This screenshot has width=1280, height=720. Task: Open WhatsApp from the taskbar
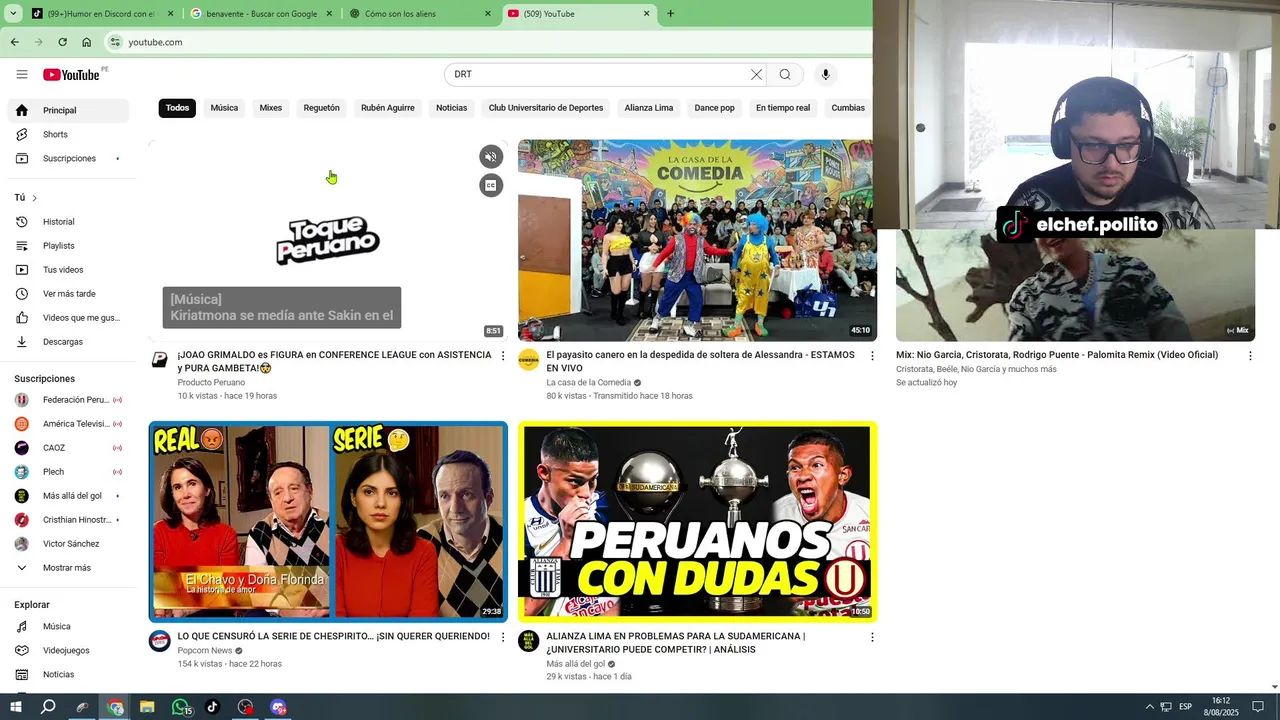pyautogui.click(x=180, y=707)
